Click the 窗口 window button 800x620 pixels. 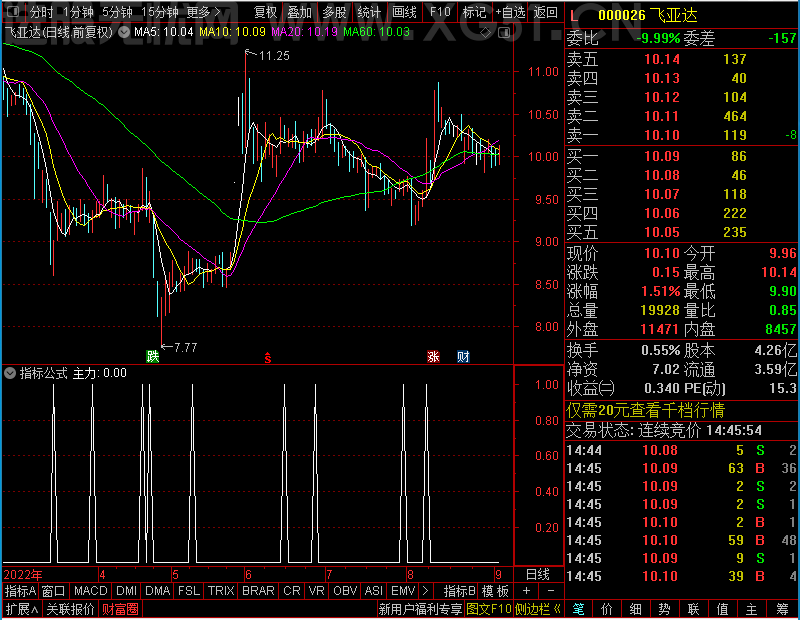pos(54,591)
